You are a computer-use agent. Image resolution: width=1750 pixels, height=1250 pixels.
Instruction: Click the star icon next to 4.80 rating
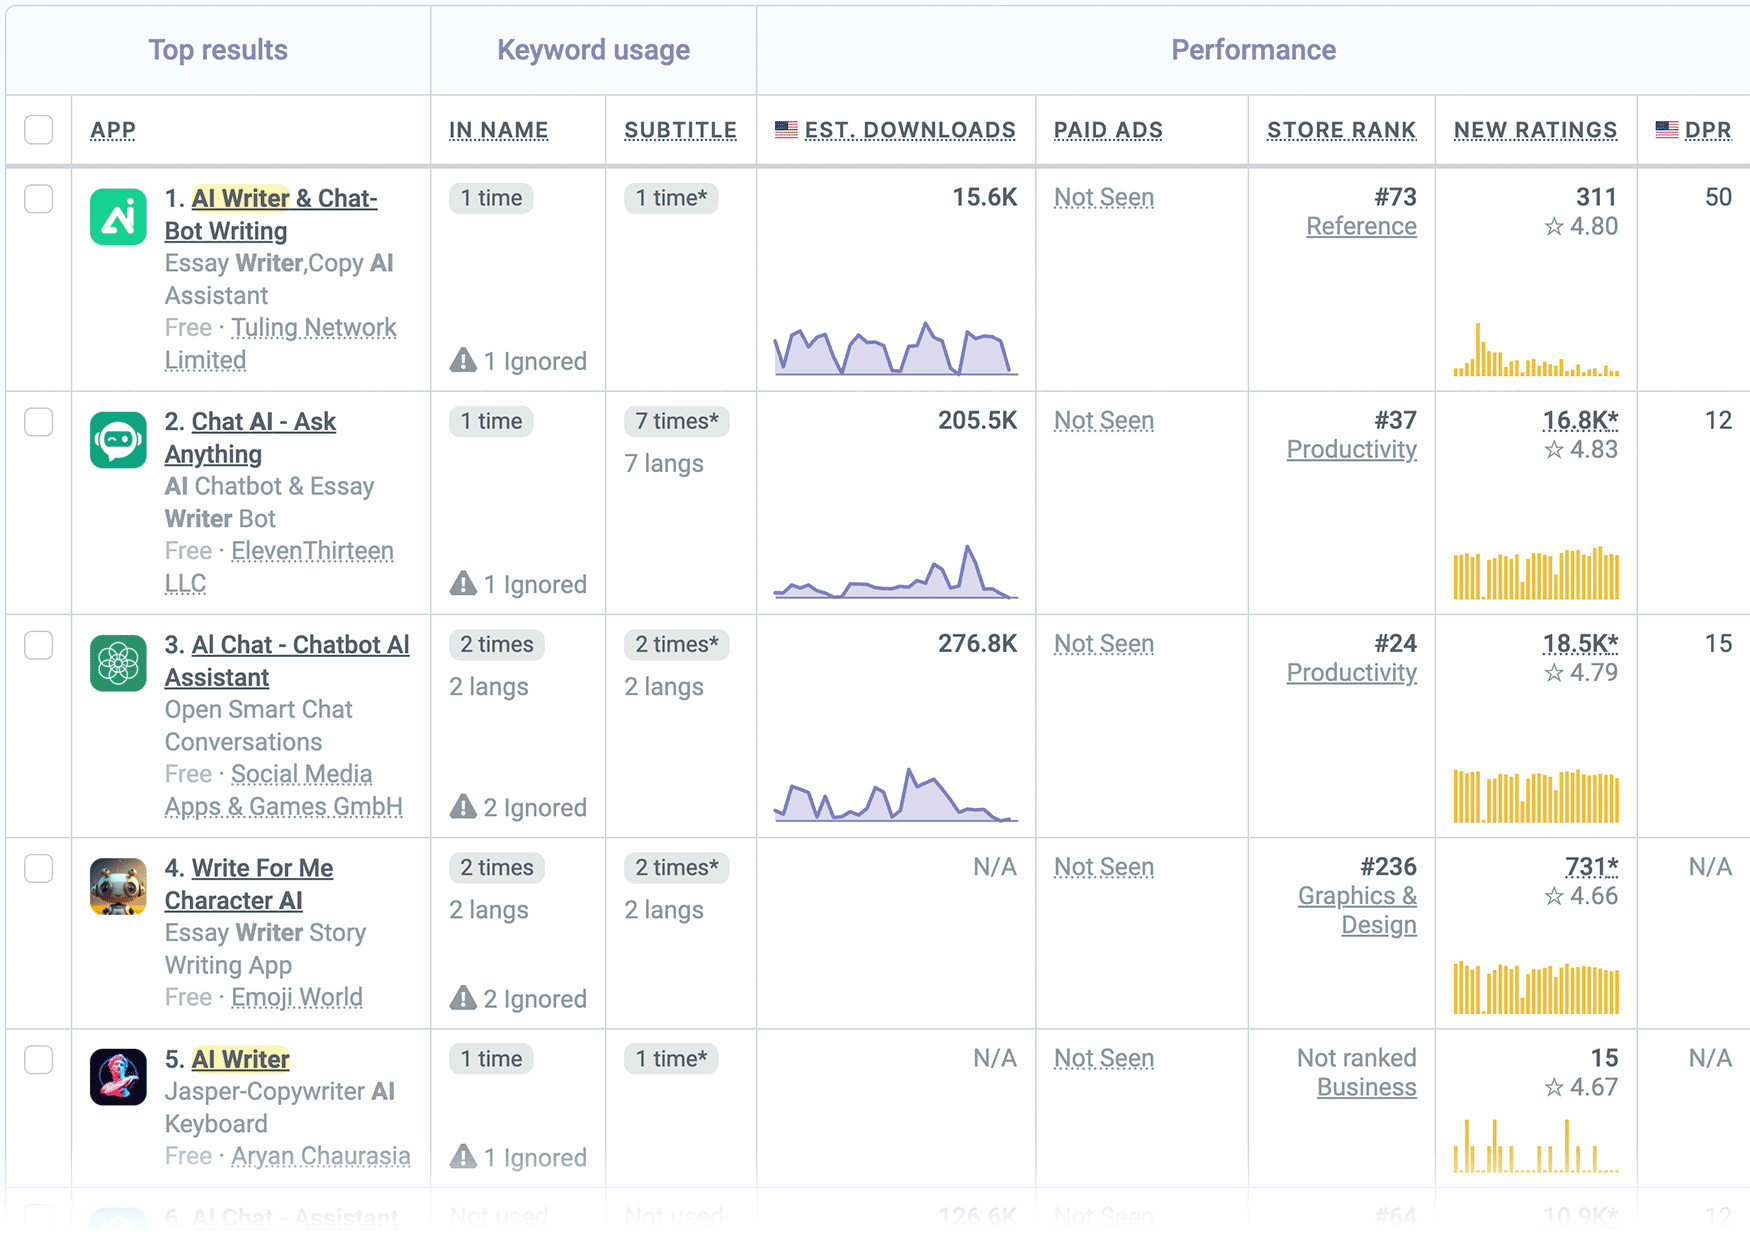click(1554, 227)
